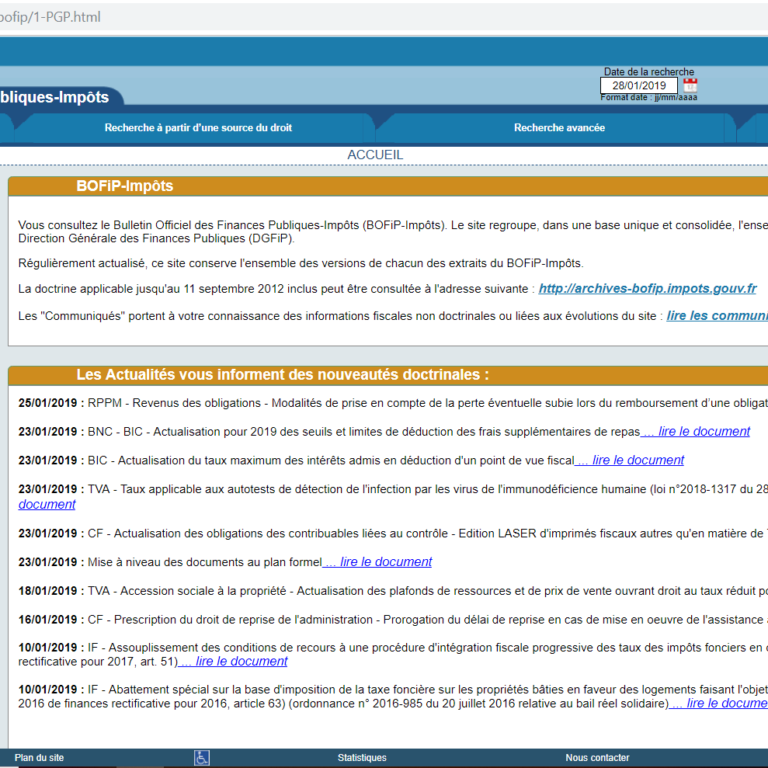Viewport: 768px width, 768px height.
Task: Click the browser address bar URL
Action: (x=50, y=17)
